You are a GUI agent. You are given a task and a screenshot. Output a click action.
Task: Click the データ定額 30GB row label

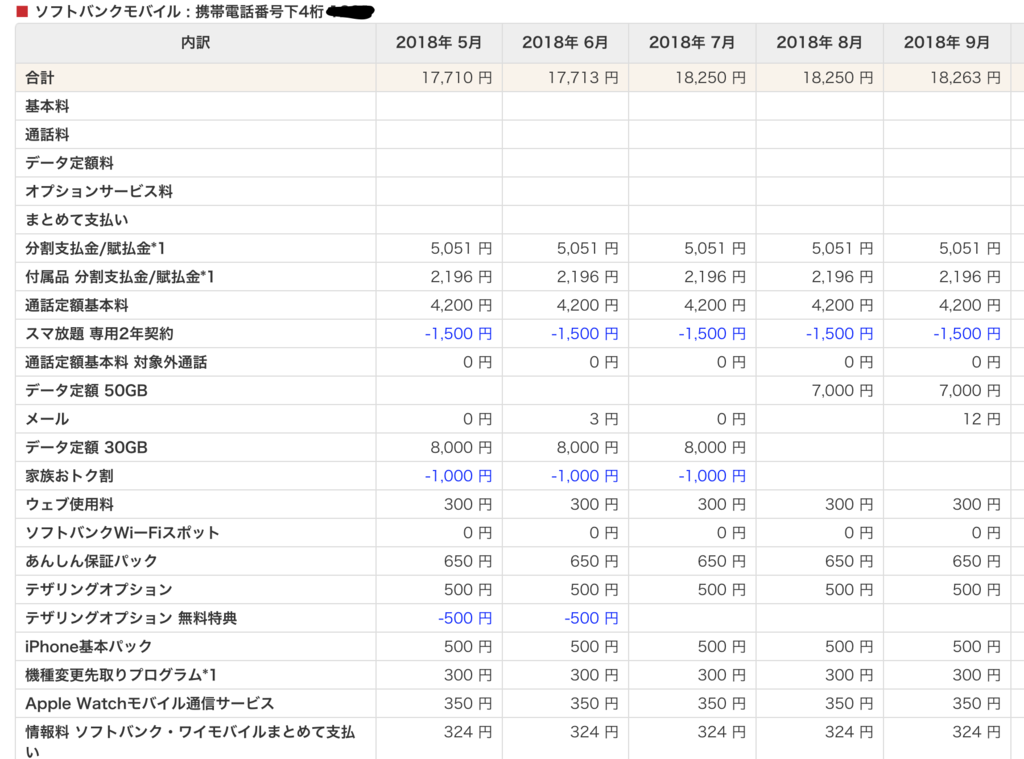(86, 447)
